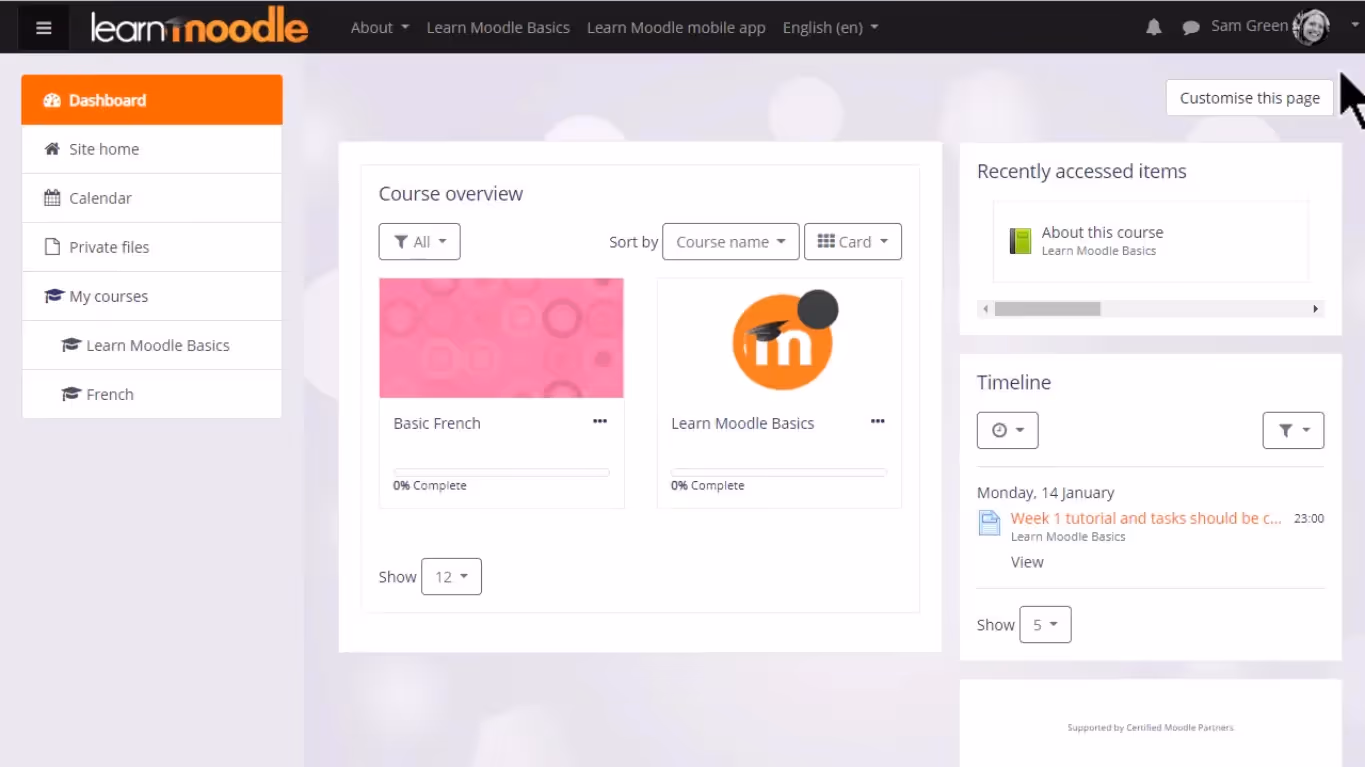Open the Learn Moodle logo home link
1365x767 pixels.
pyautogui.click(x=199, y=27)
